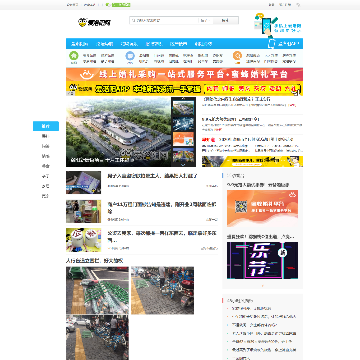Open the yellow banner under the orange banner

coord(184,89)
